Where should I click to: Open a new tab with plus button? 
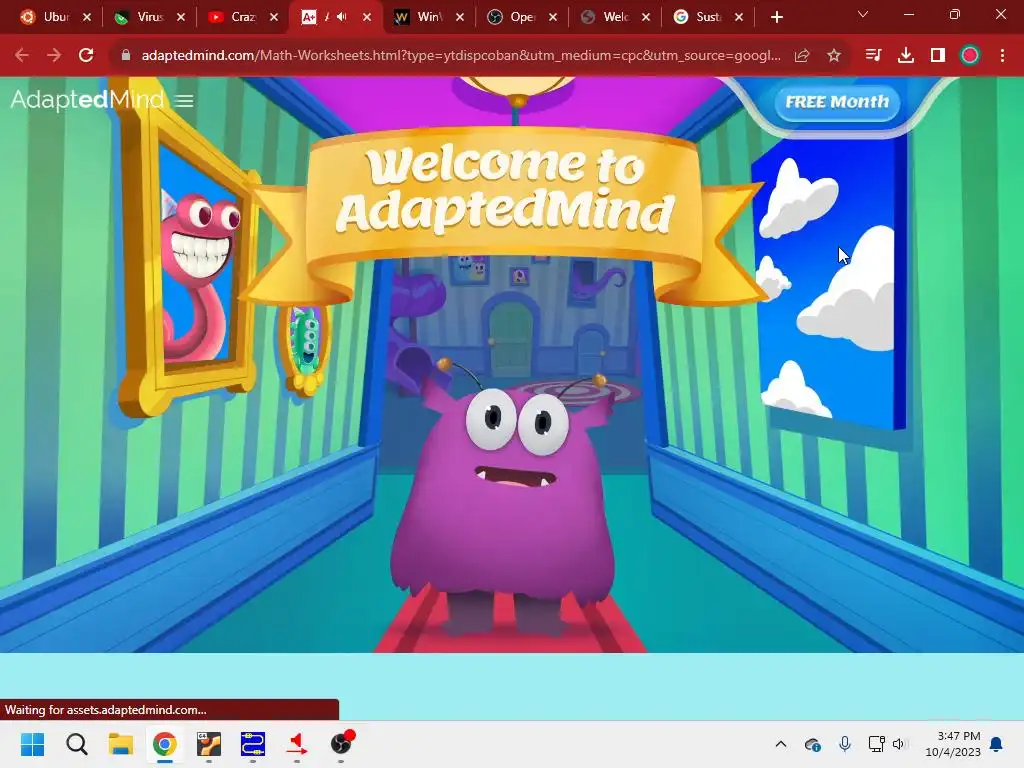pos(776,17)
